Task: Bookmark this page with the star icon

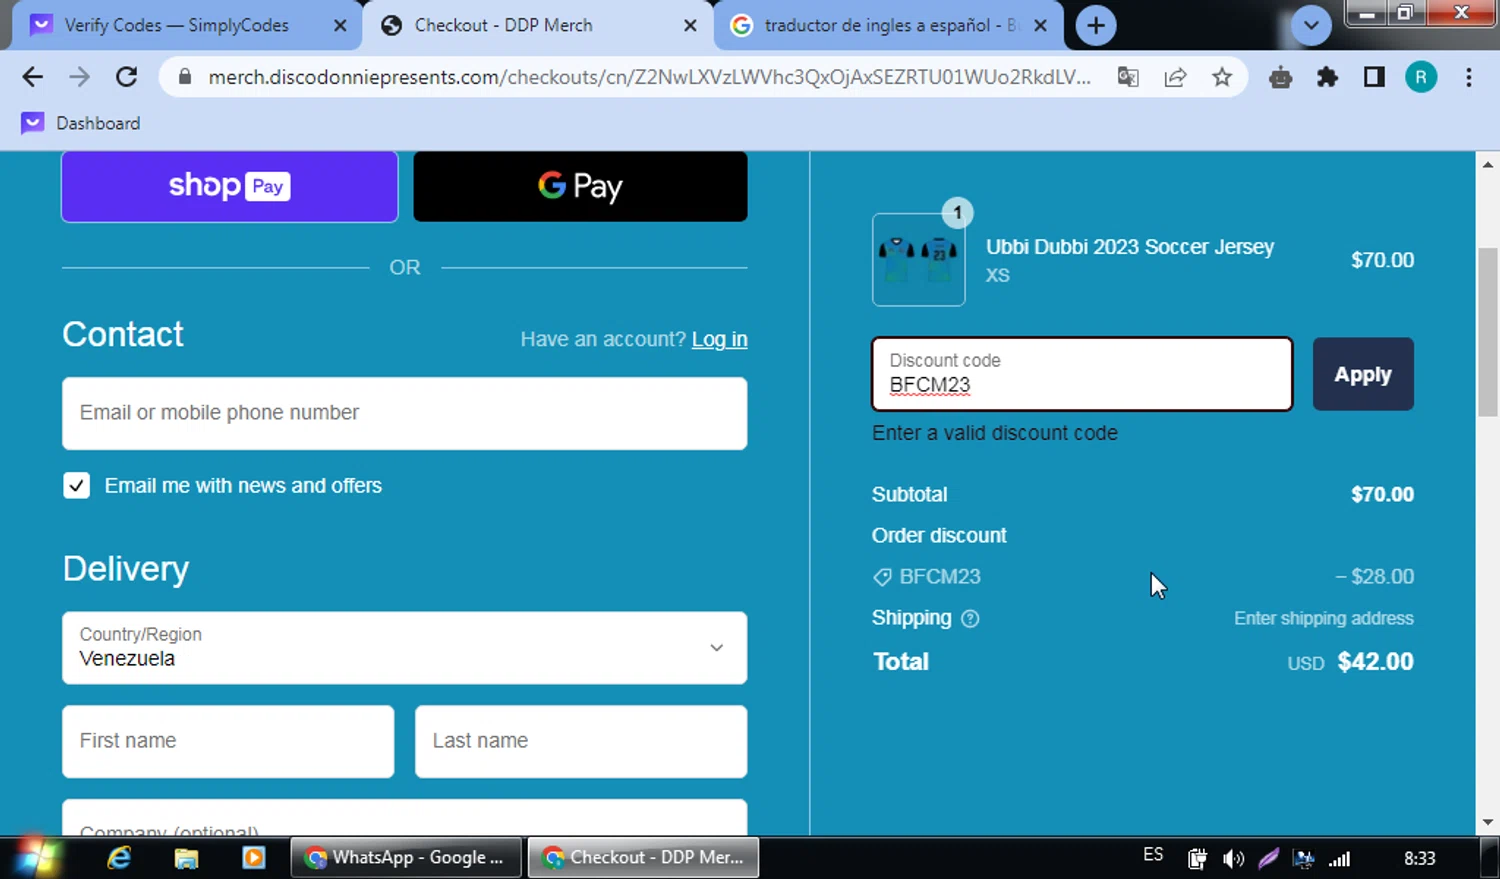Action: [x=1222, y=77]
